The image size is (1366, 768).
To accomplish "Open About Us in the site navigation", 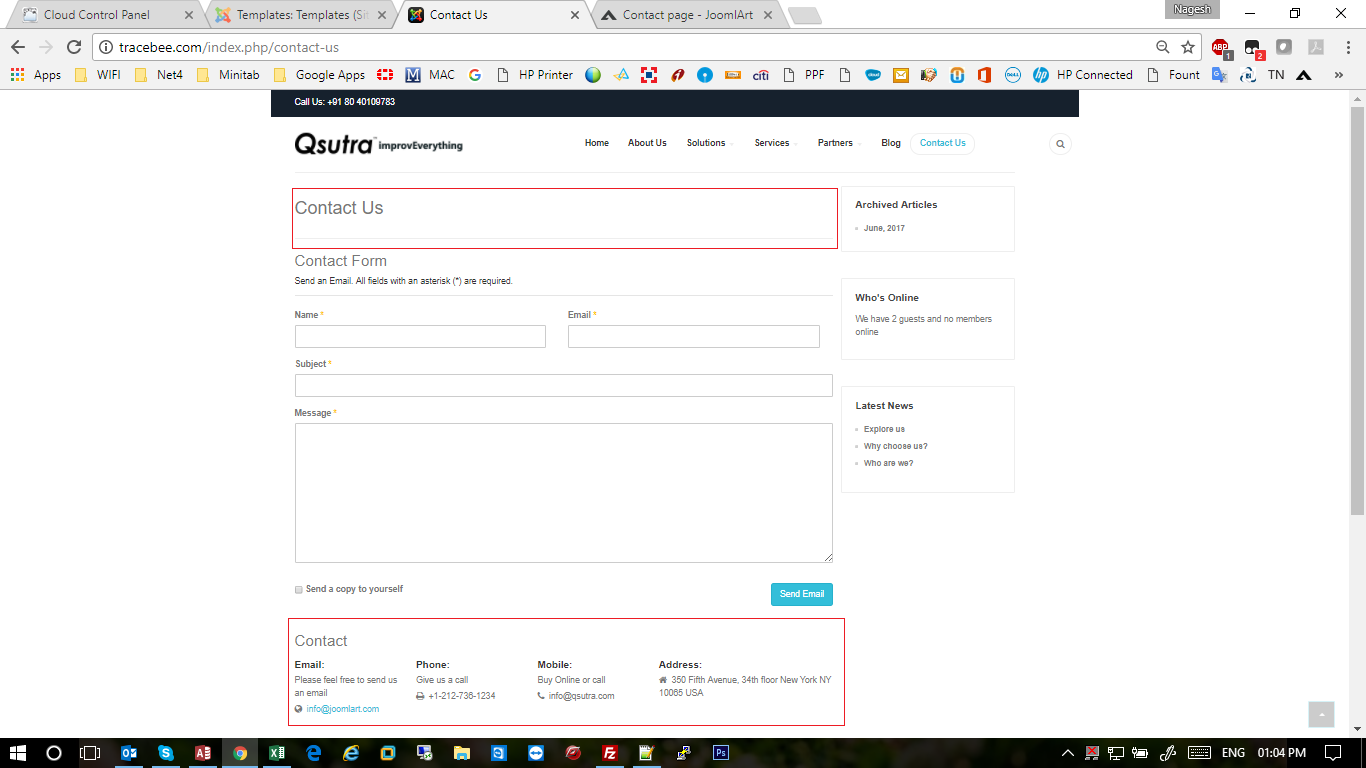I will point(647,143).
